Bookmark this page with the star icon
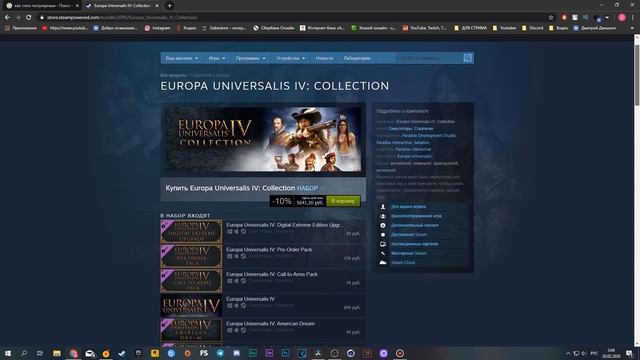 coord(551,18)
